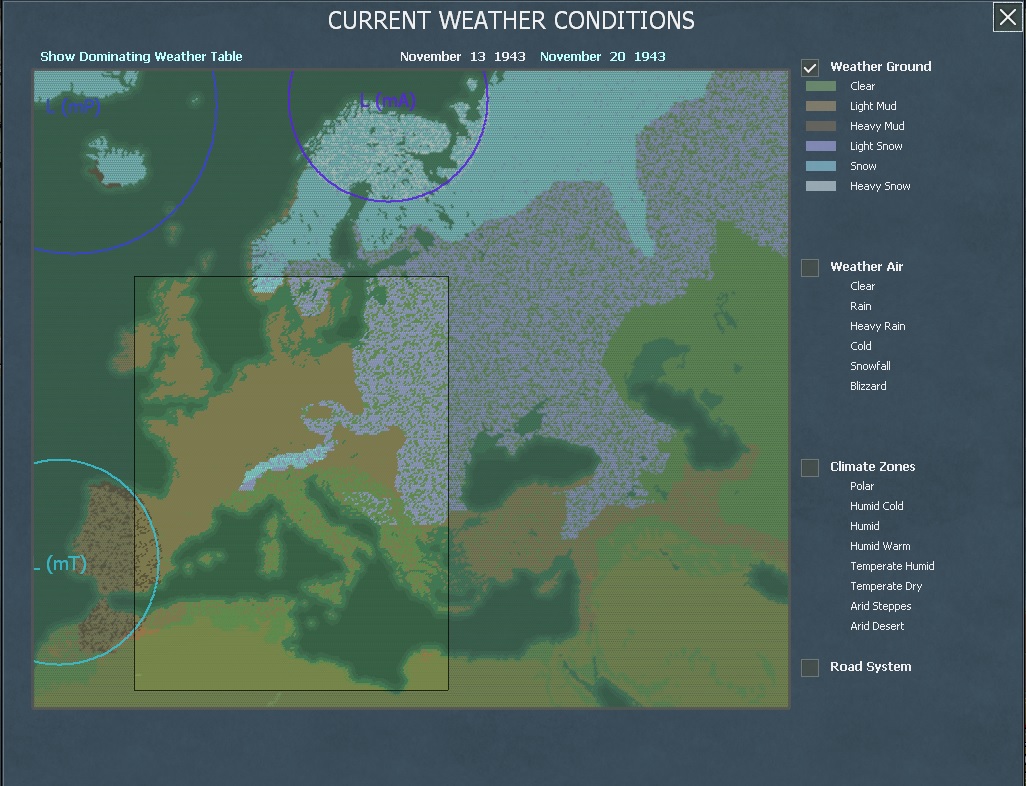Enable the Climate Zones checkbox

pos(809,467)
